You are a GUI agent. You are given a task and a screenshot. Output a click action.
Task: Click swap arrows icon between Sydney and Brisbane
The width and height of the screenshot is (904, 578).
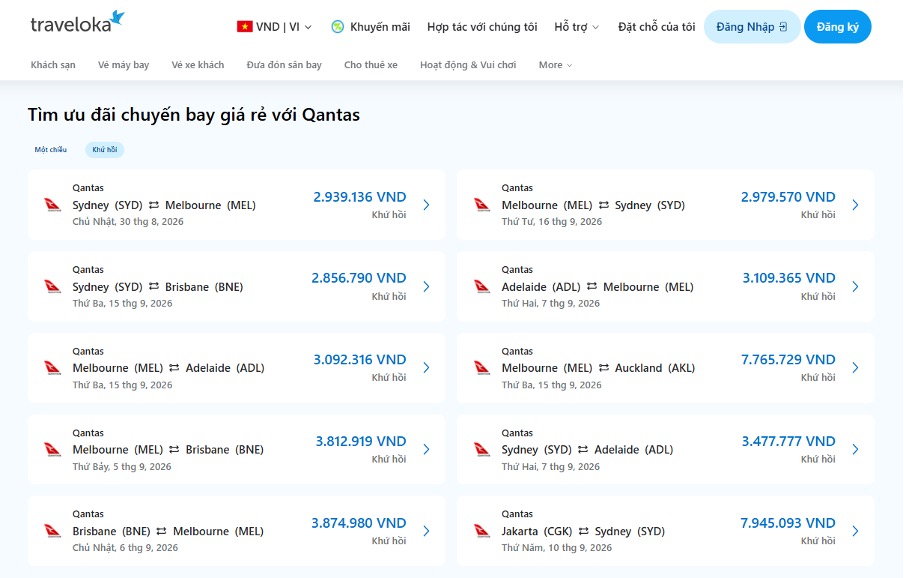154,286
